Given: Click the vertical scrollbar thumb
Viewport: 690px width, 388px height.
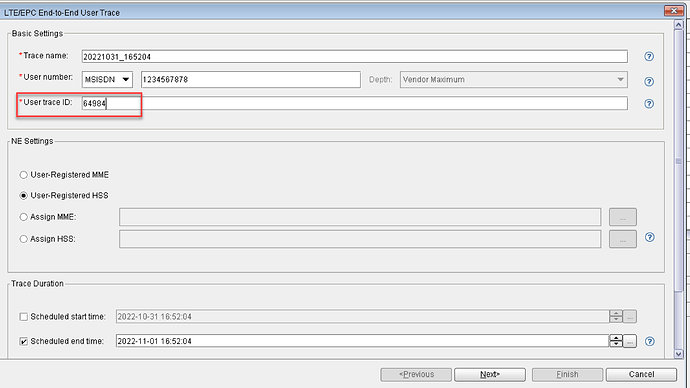Looking at the screenshot, I should pyautogui.click(x=679, y=161).
